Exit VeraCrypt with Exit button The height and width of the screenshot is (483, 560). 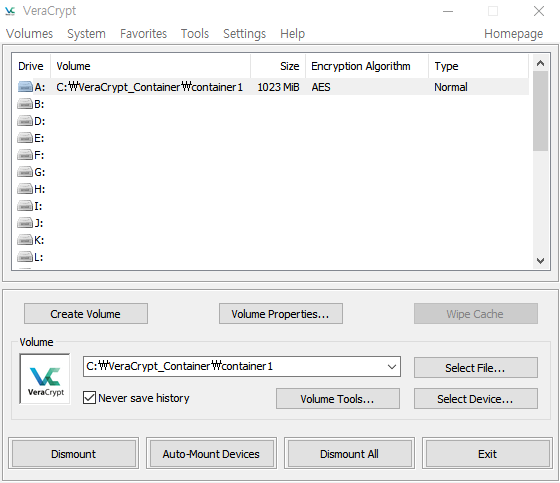[488, 453]
